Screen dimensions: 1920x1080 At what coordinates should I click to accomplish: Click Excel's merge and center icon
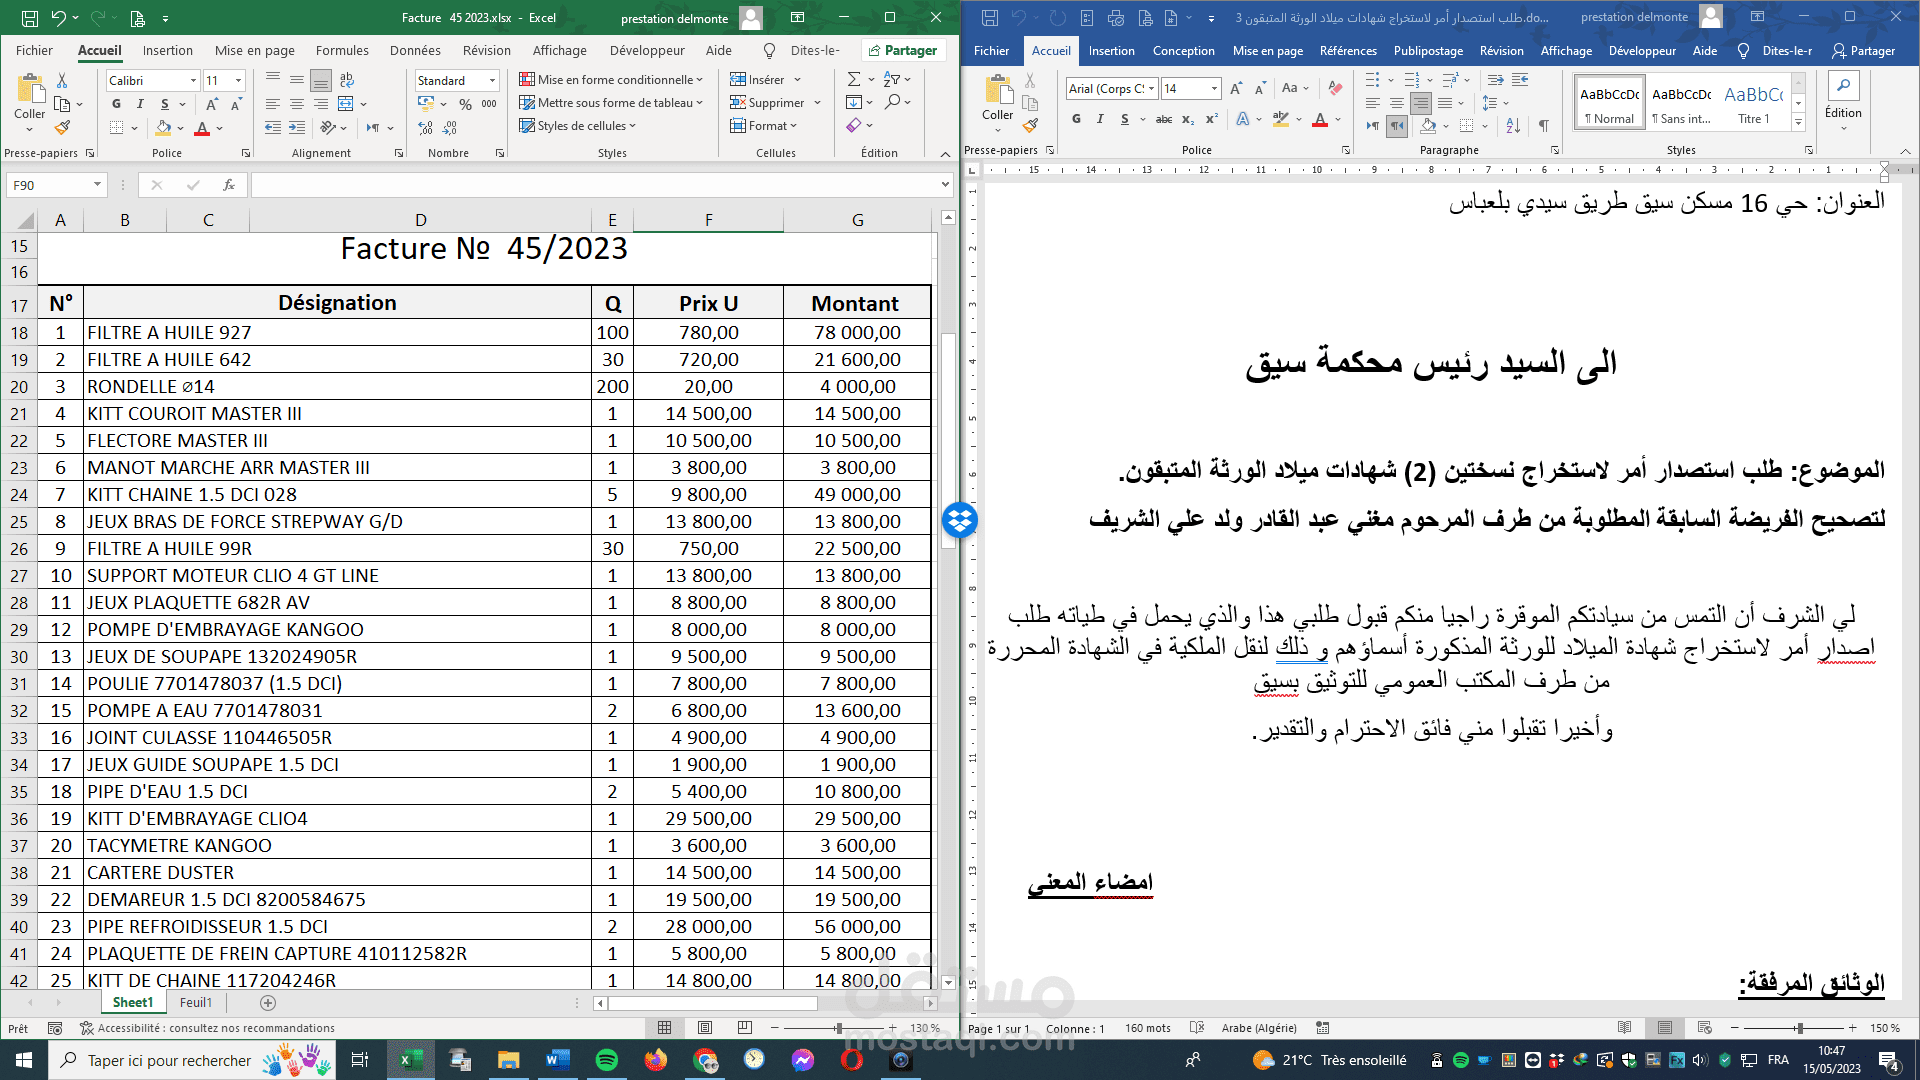[346, 104]
